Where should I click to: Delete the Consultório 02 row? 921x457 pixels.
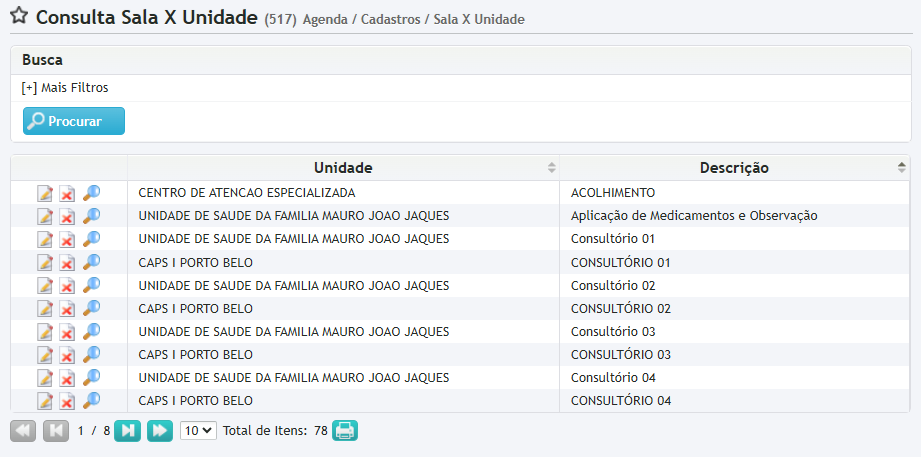point(67,286)
